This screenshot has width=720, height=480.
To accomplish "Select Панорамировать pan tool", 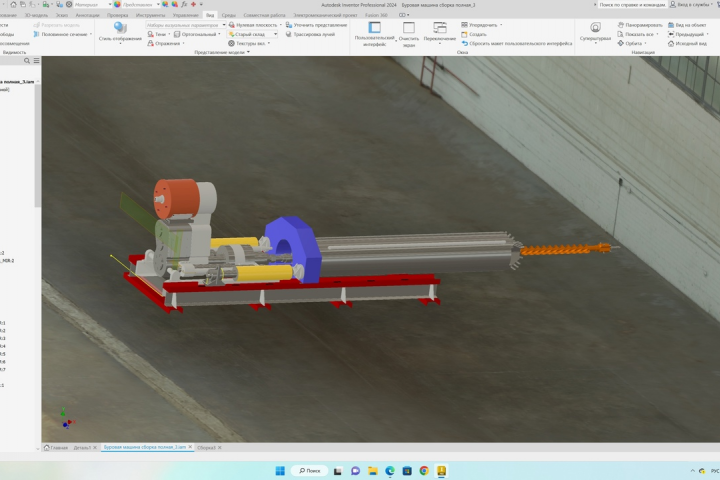I will pyautogui.click(x=640, y=25).
